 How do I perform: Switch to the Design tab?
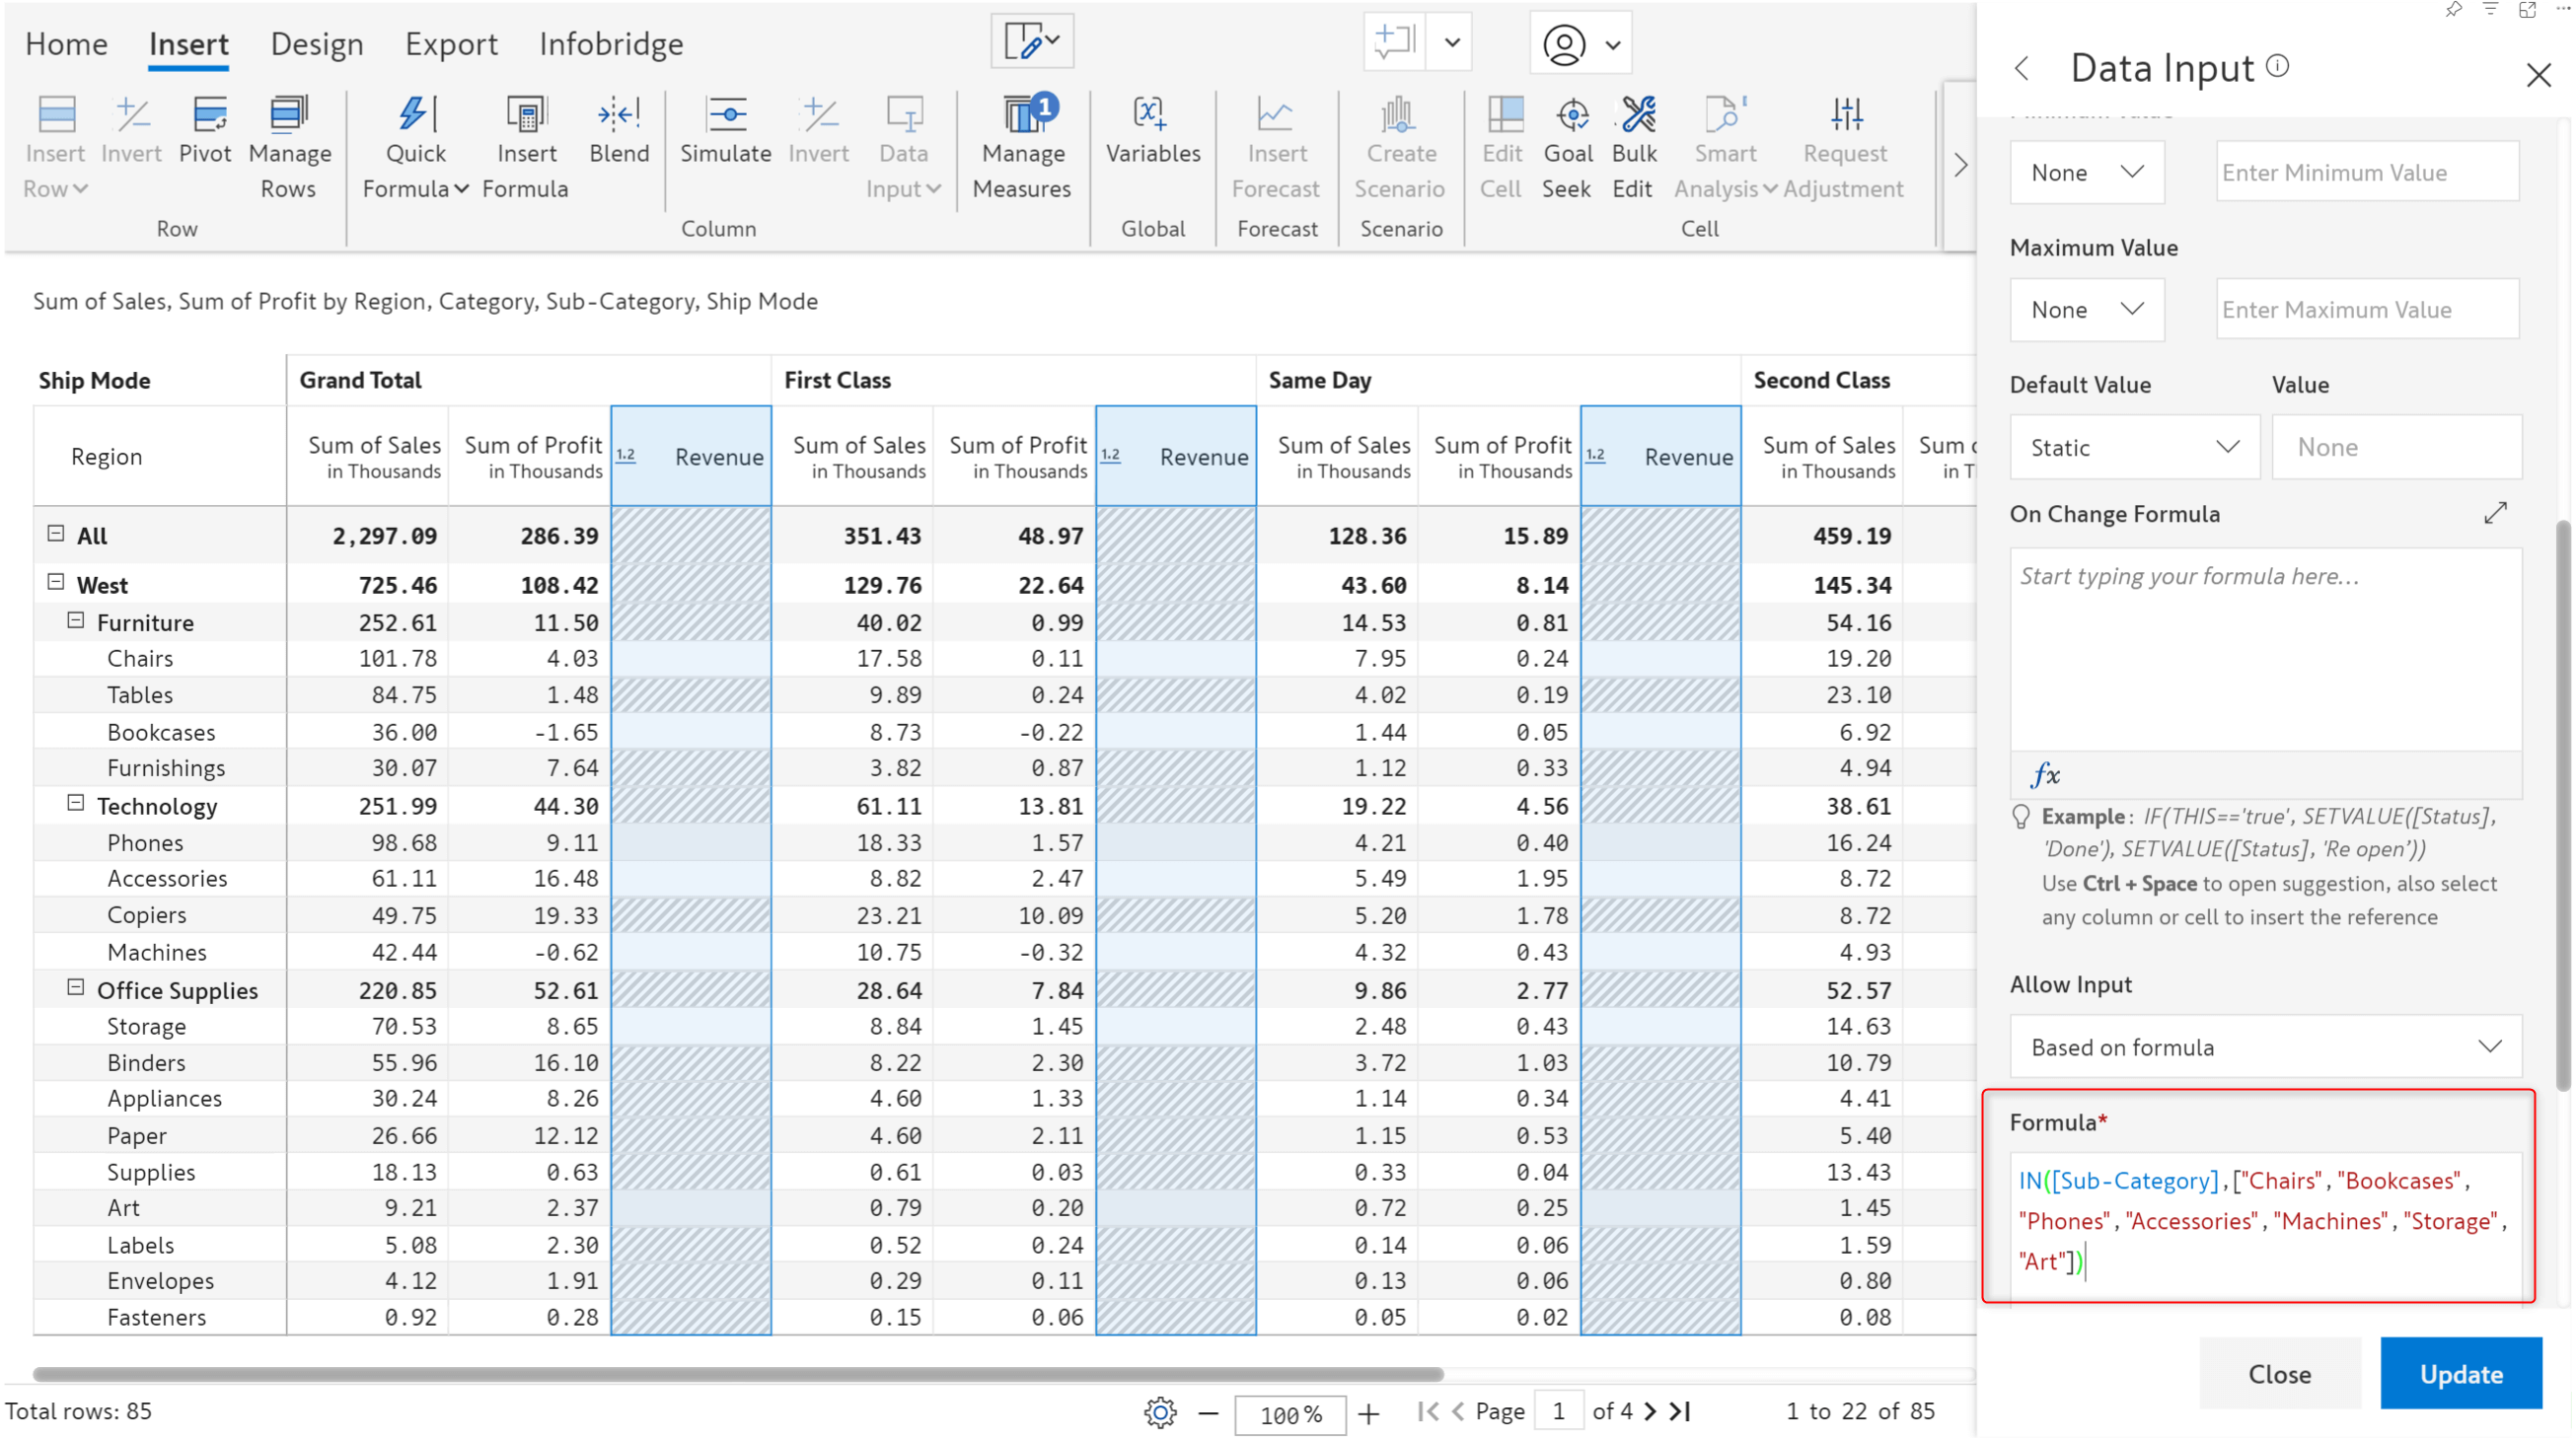click(x=317, y=44)
